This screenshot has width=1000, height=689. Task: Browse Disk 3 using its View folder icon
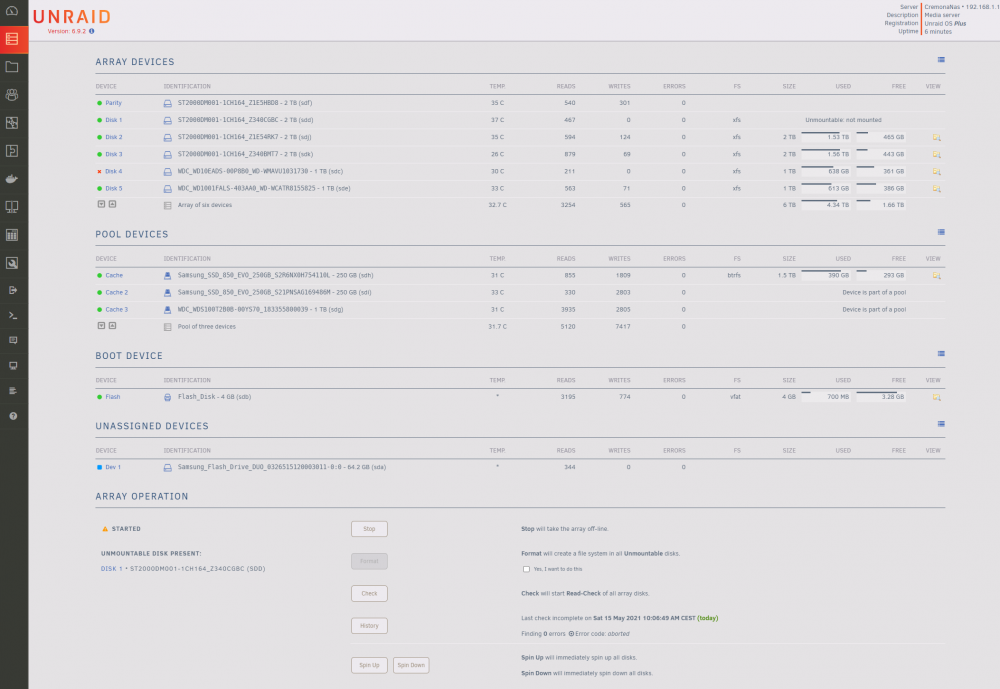coord(936,154)
